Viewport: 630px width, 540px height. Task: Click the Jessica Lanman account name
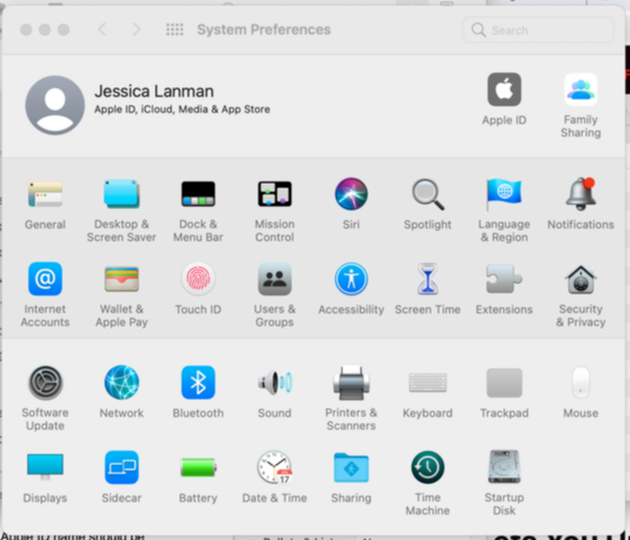point(154,92)
